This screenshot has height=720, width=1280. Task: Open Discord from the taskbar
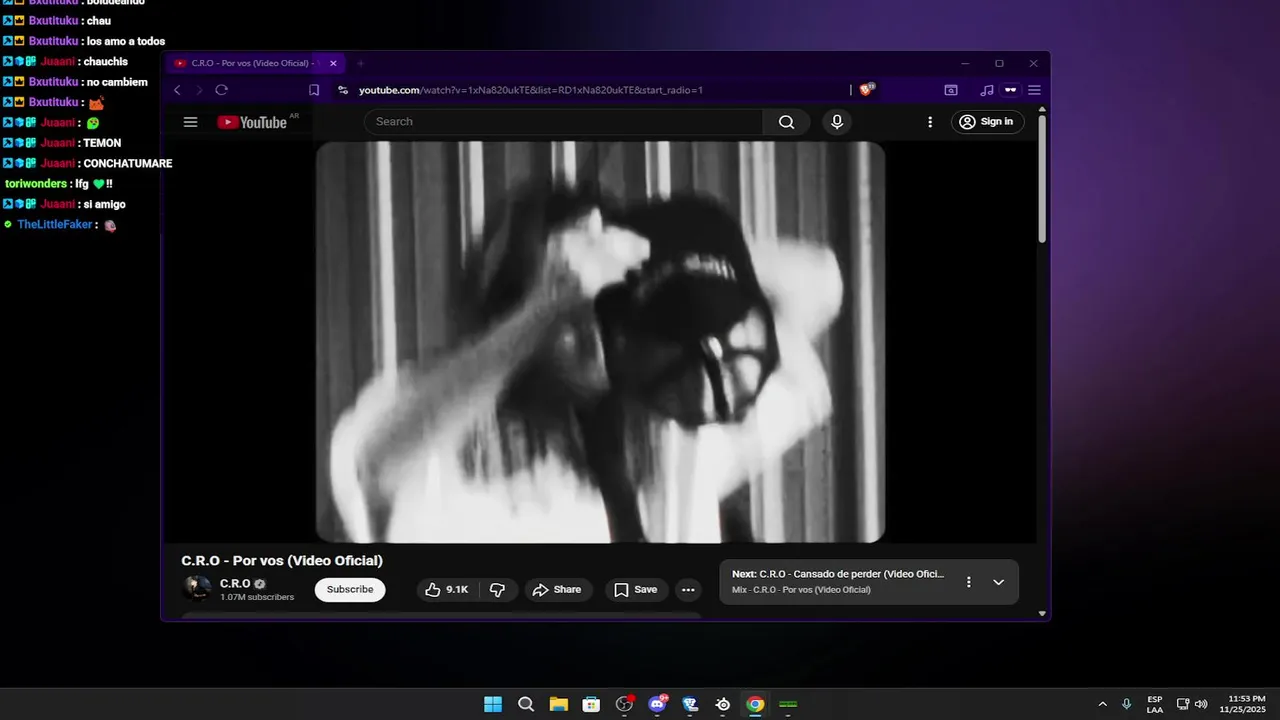click(x=657, y=704)
